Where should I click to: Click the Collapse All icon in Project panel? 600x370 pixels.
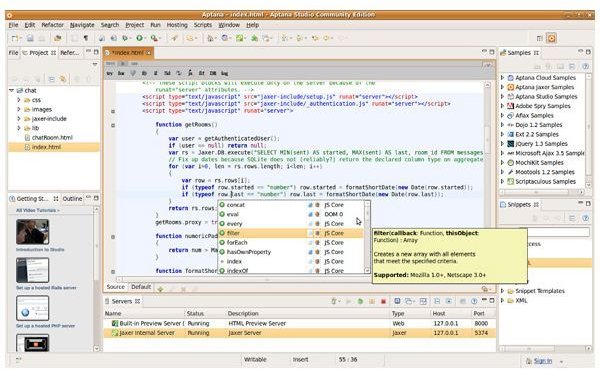[51, 79]
